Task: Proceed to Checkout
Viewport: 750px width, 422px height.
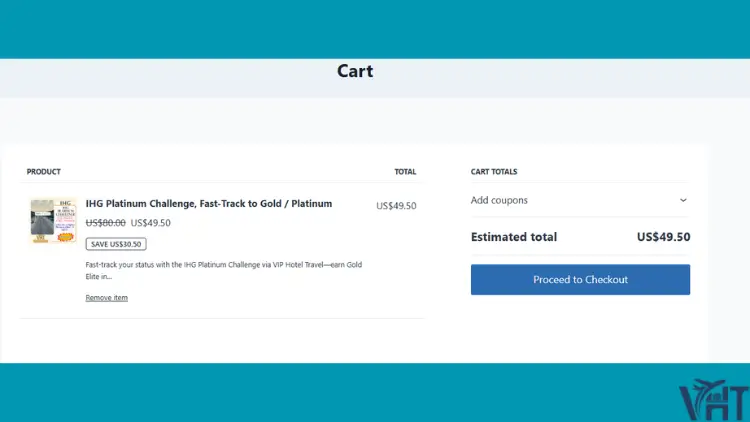Action: (x=580, y=279)
